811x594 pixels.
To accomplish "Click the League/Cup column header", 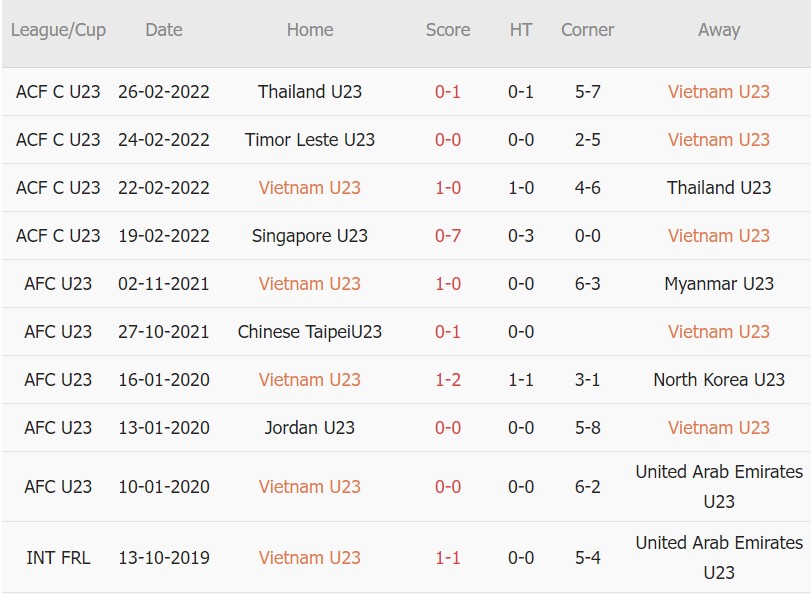I will [x=58, y=30].
